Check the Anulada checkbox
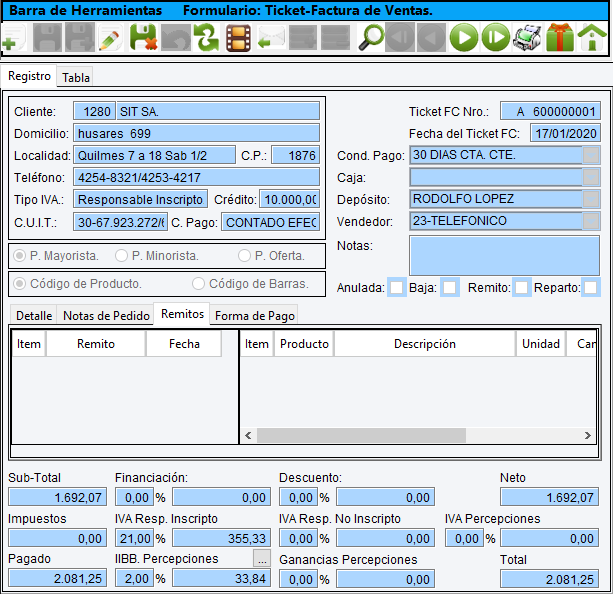613x594 pixels. pyautogui.click(x=397, y=288)
